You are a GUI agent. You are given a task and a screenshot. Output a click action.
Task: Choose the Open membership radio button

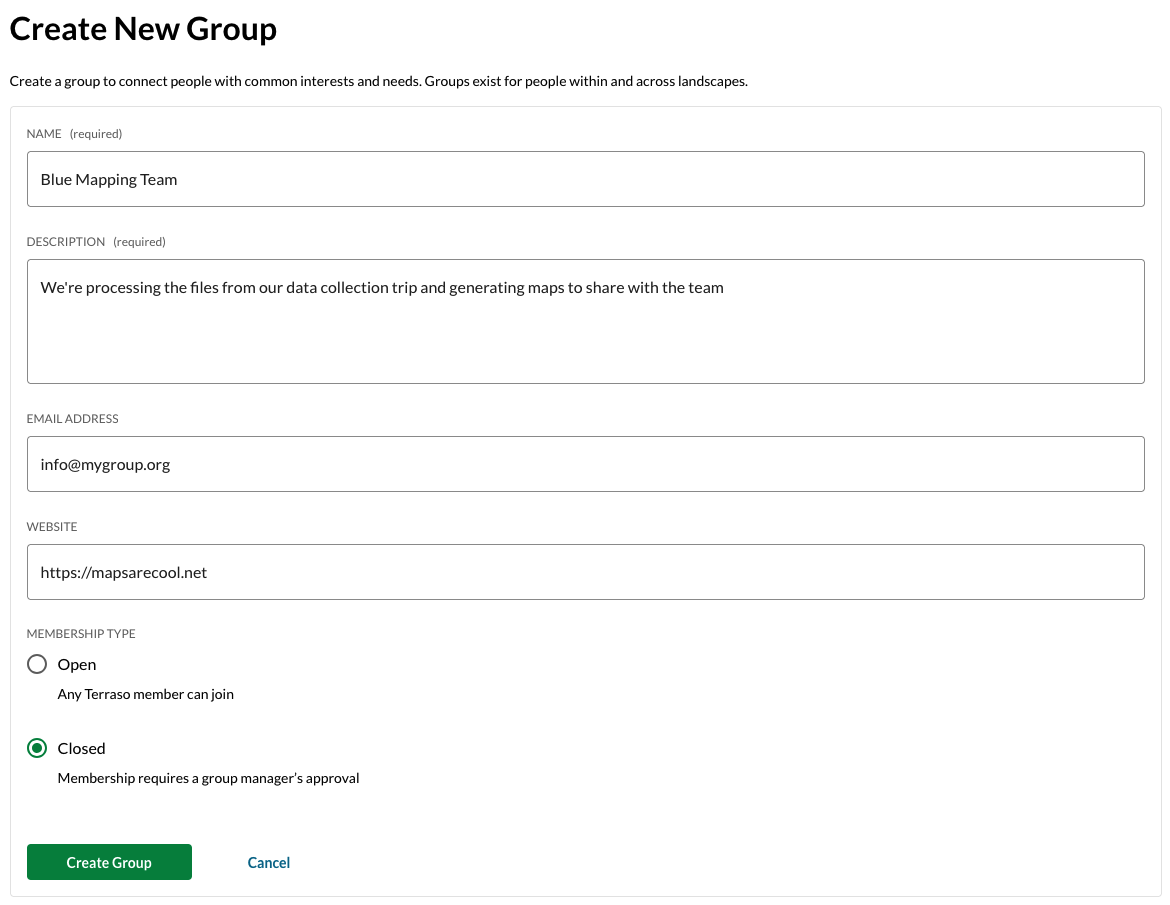pos(37,664)
